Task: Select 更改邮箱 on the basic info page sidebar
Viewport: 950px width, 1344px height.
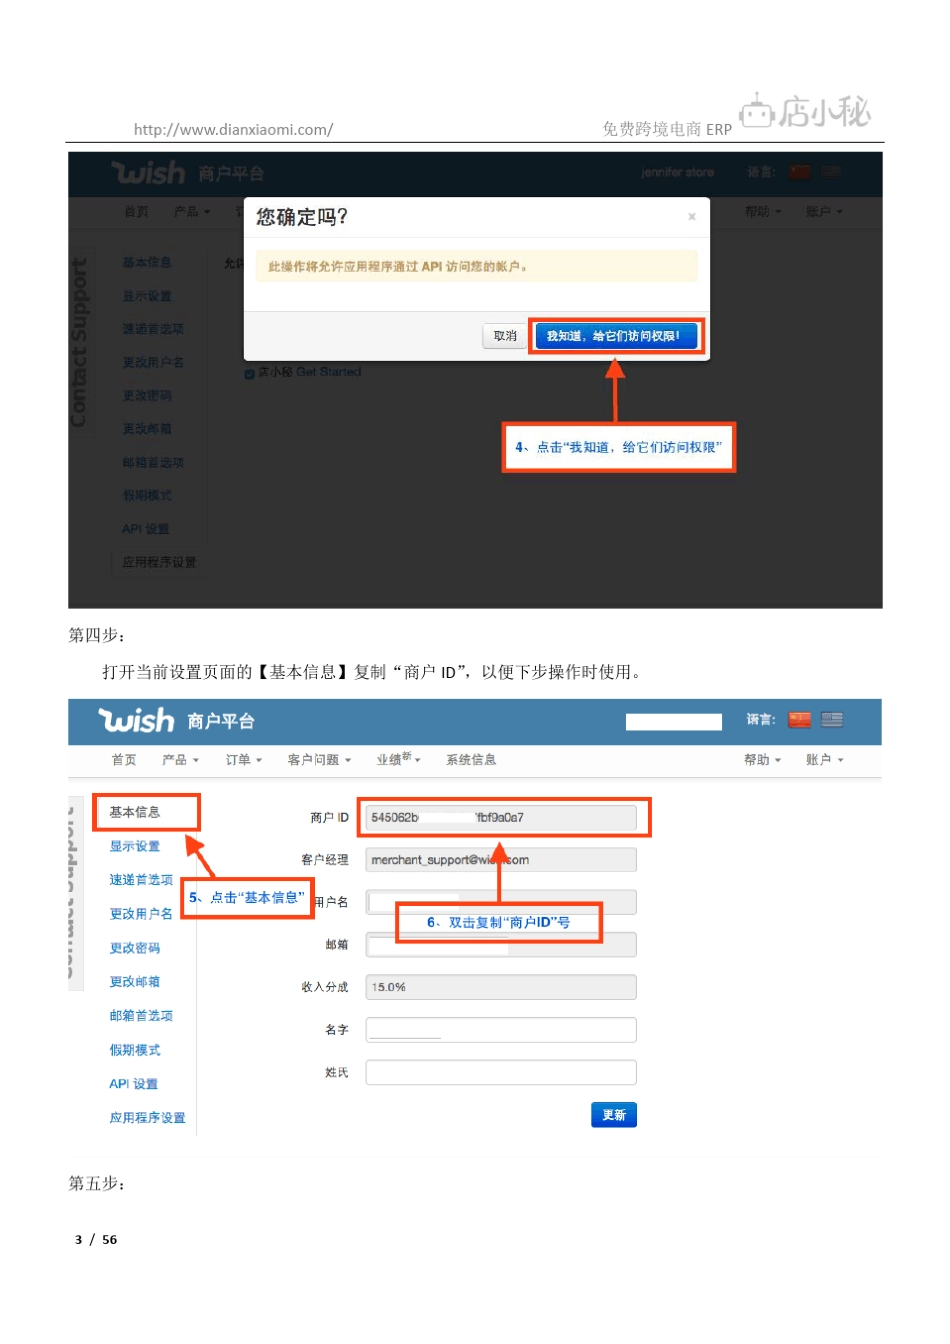Action: (x=135, y=982)
